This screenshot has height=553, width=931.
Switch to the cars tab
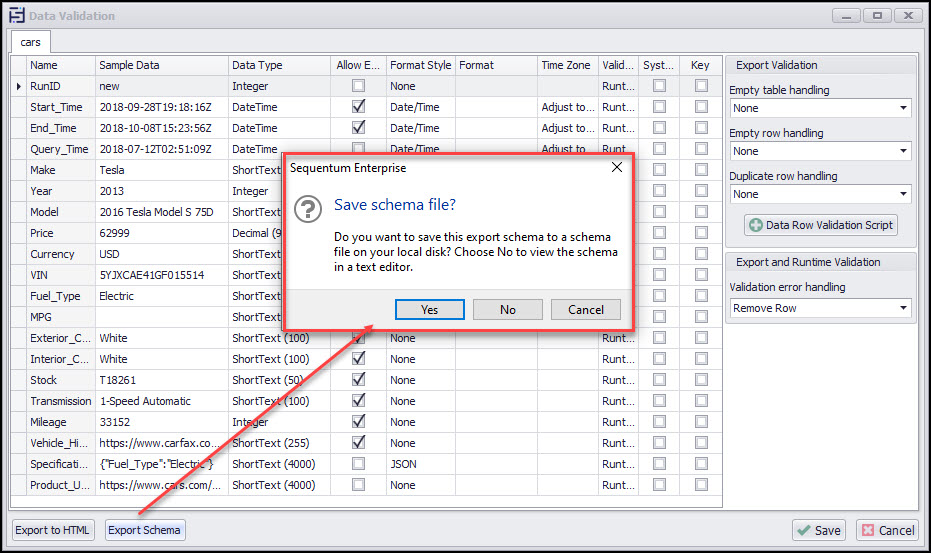click(x=30, y=44)
